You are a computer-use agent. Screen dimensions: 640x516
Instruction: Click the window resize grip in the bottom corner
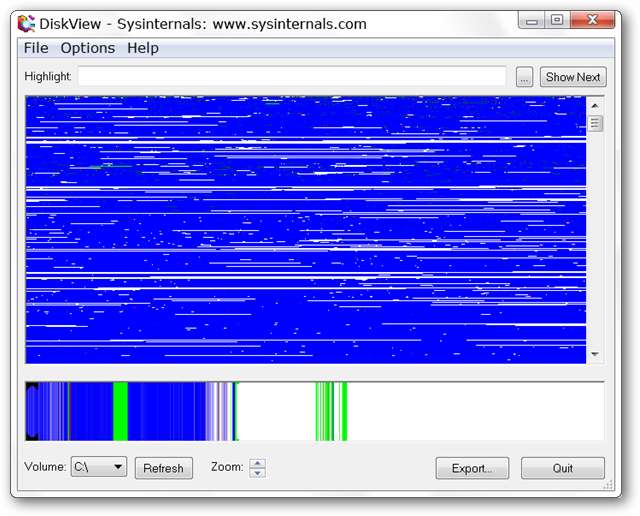click(x=608, y=485)
